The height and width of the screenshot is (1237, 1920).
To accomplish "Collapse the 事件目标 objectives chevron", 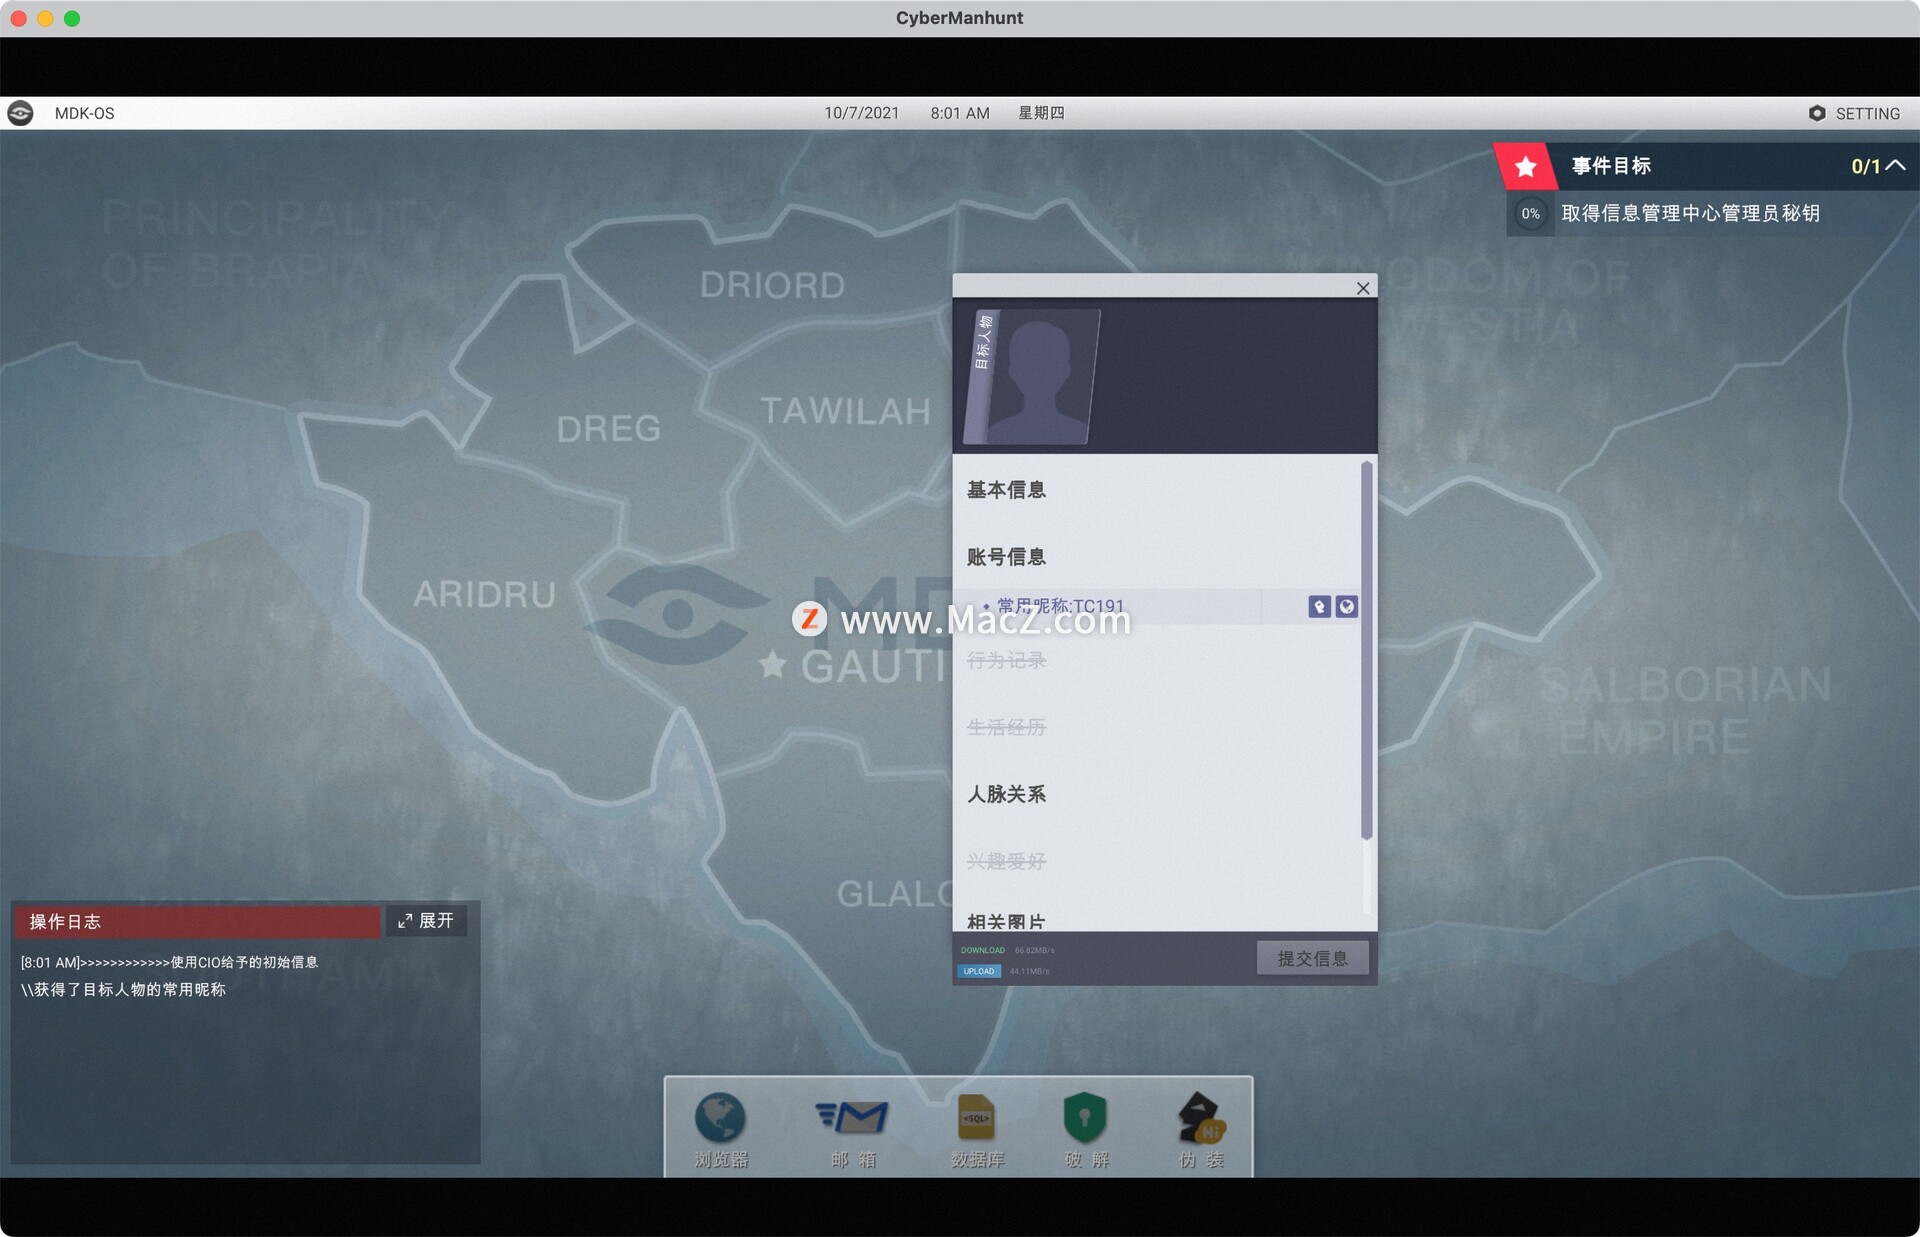I will [1895, 166].
